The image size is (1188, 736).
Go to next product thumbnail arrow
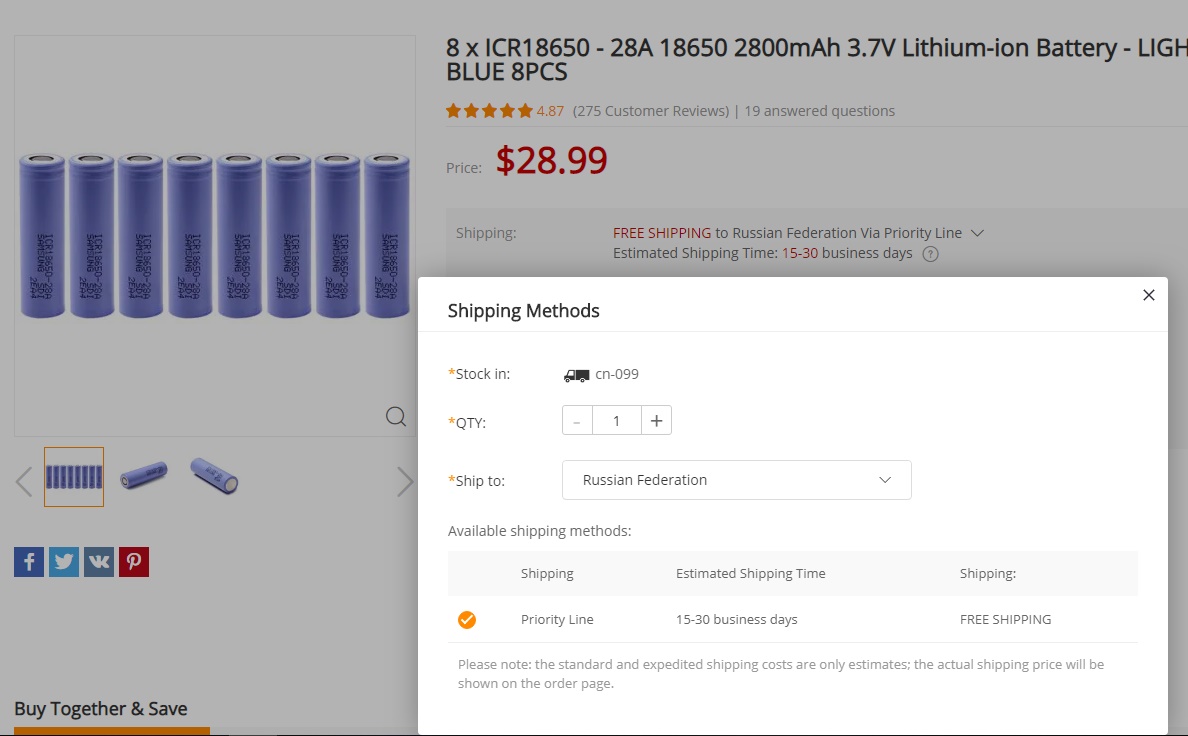pos(405,481)
